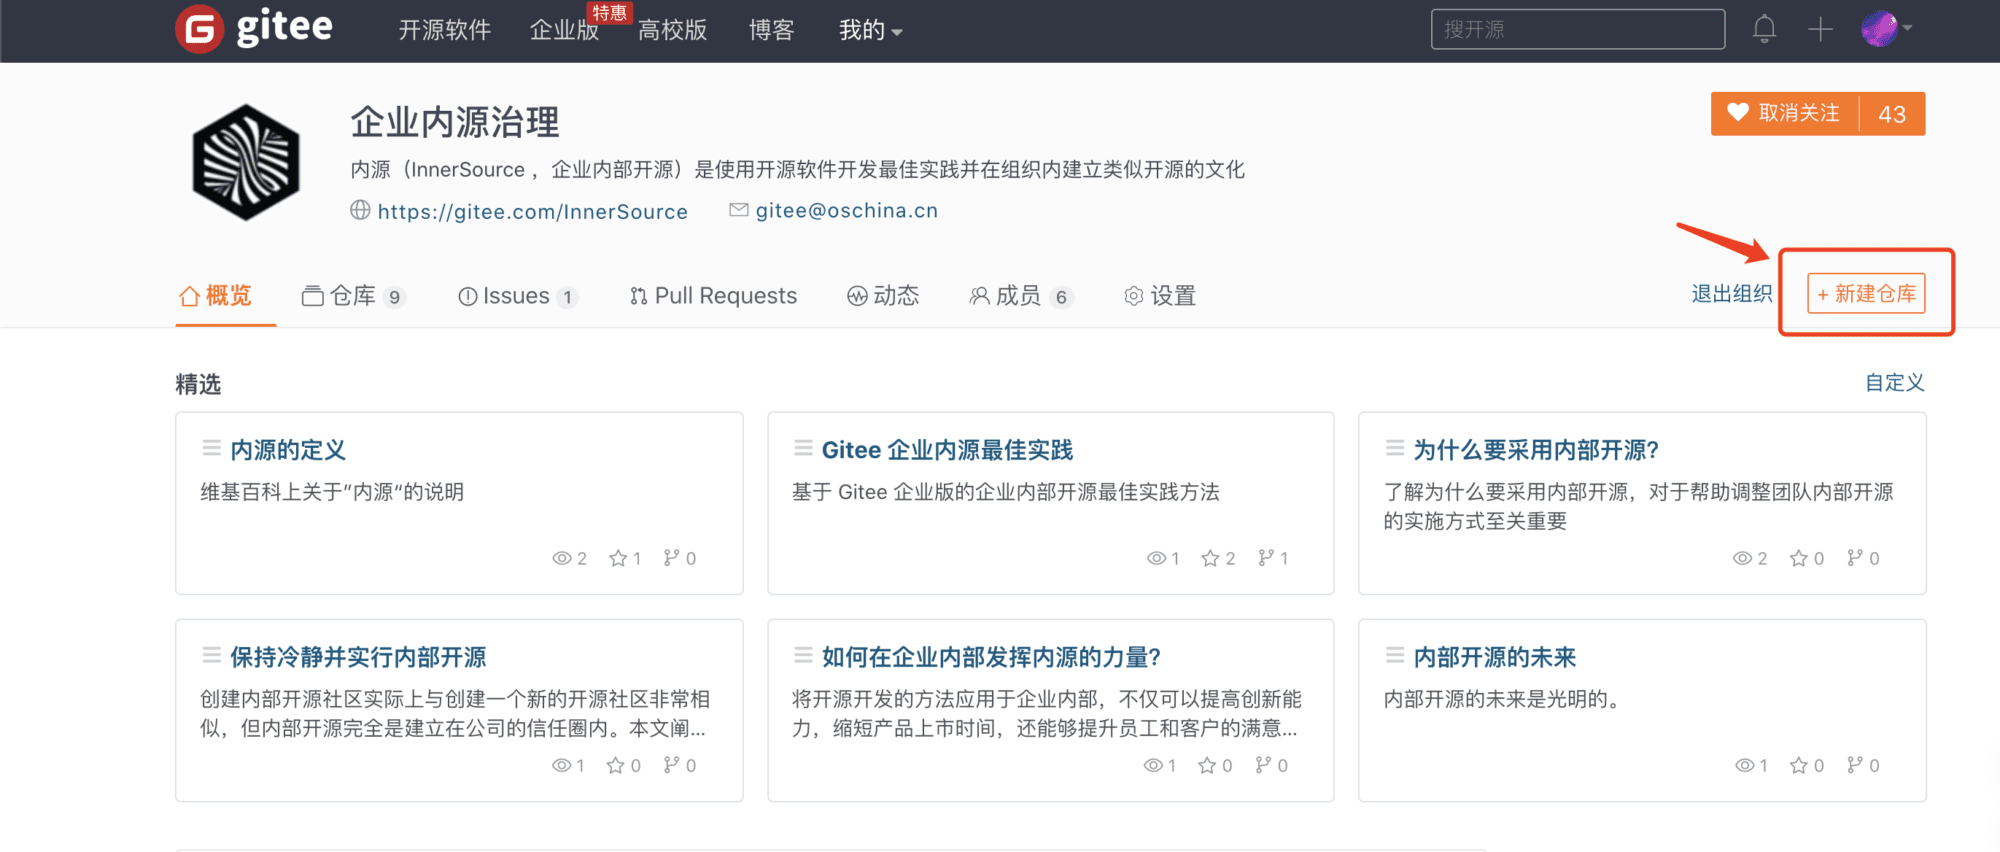
Task: Click watch eye icon on 为什么要采用内部开源? card
Action: [x=1743, y=558]
